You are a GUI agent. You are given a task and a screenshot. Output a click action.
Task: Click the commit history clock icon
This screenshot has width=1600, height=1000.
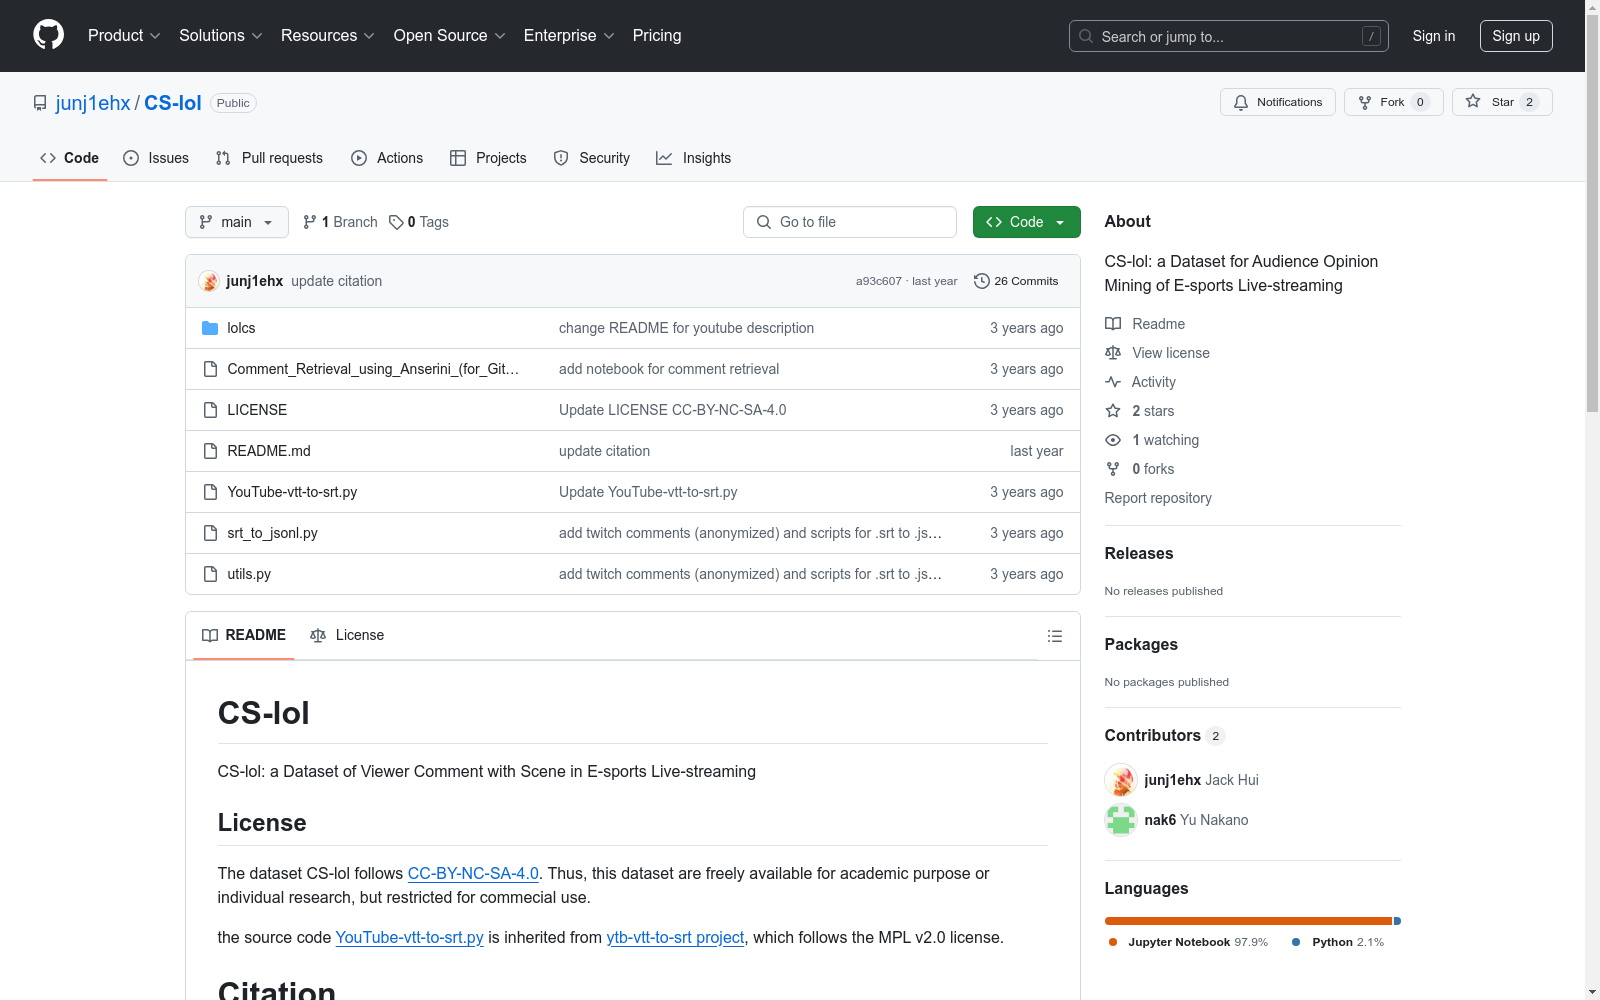(x=982, y=281)
